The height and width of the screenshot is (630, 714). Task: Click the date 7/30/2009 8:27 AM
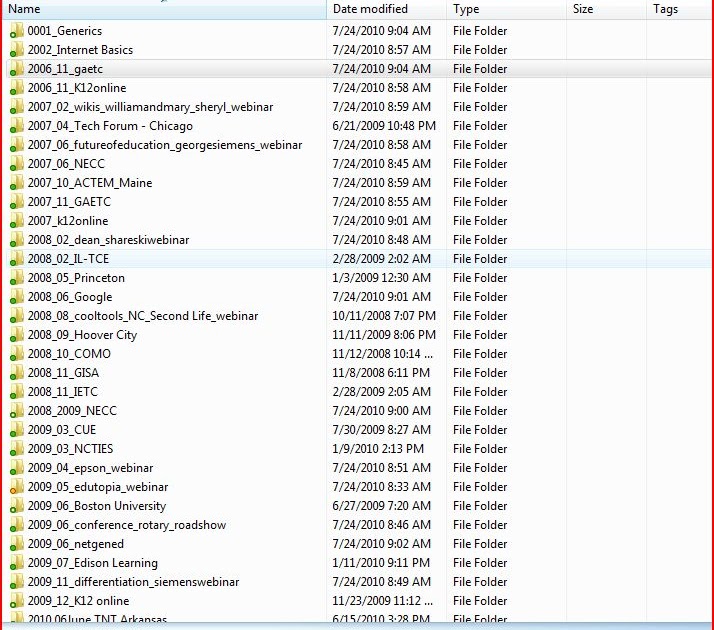click(382, 430)
